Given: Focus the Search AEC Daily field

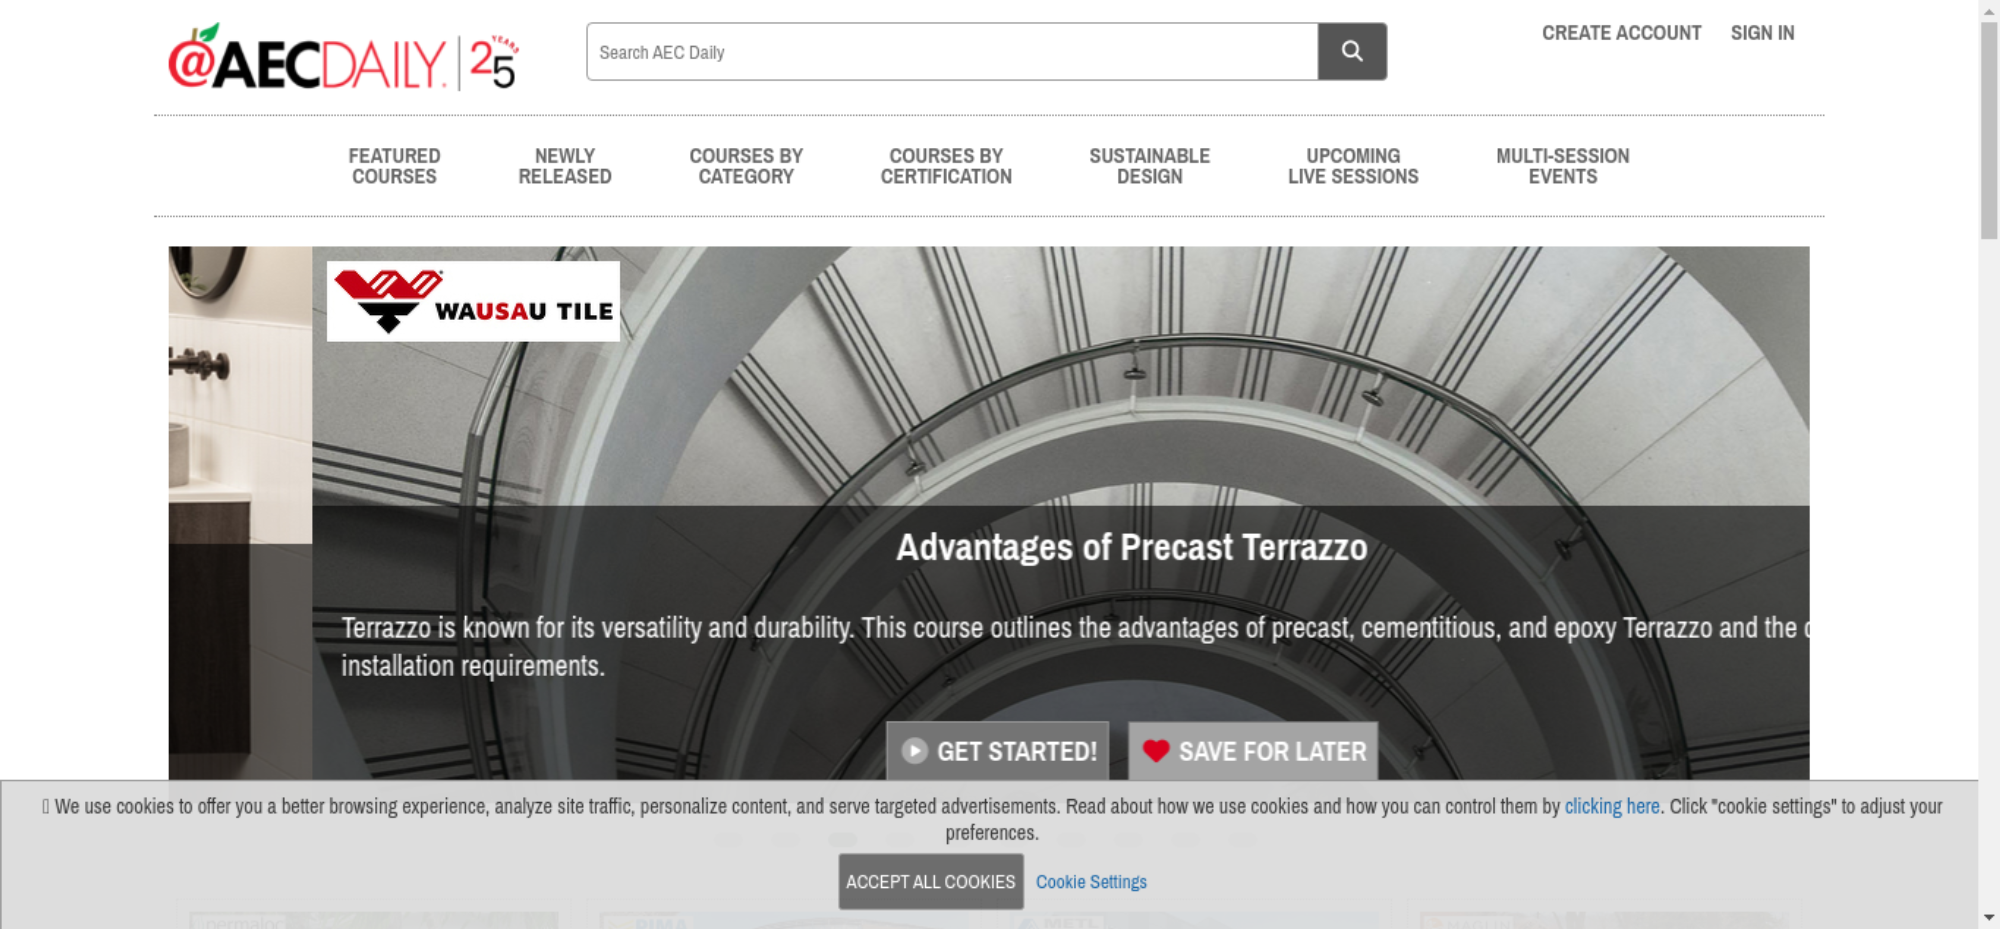Looking at the screenshot, I should tap(950, 52).
